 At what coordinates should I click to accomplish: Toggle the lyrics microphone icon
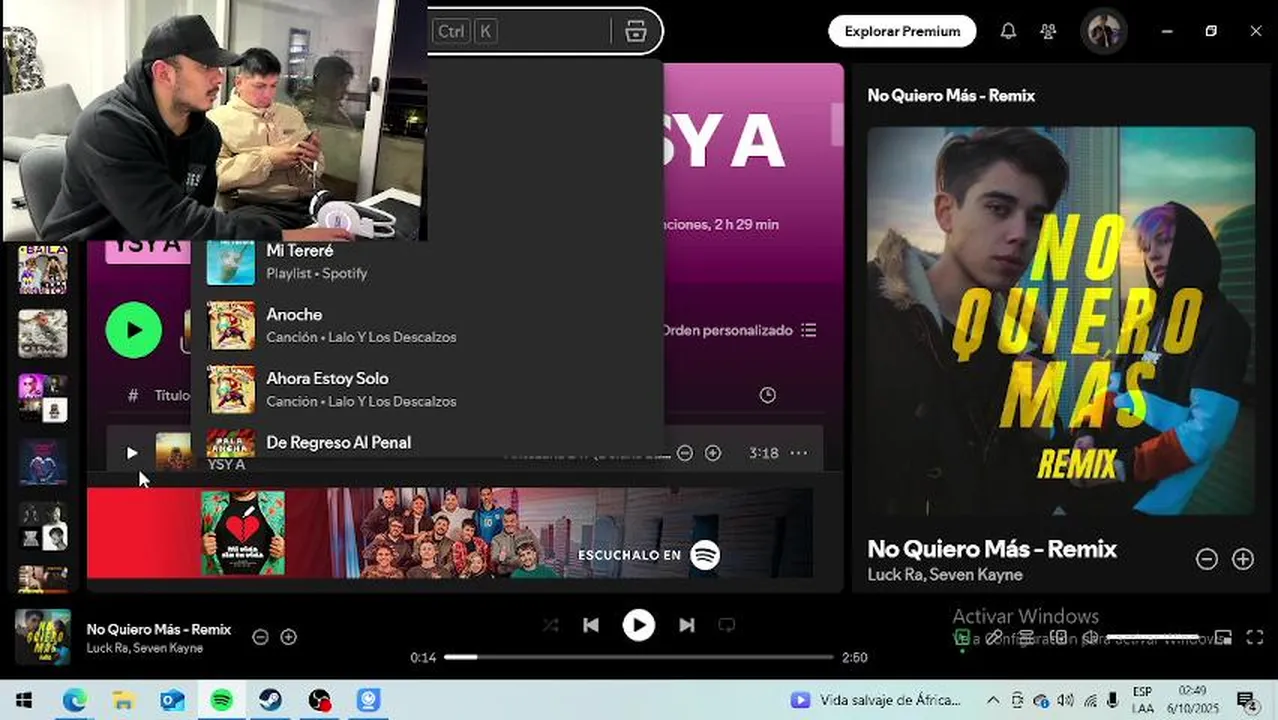tap(994, 637)
